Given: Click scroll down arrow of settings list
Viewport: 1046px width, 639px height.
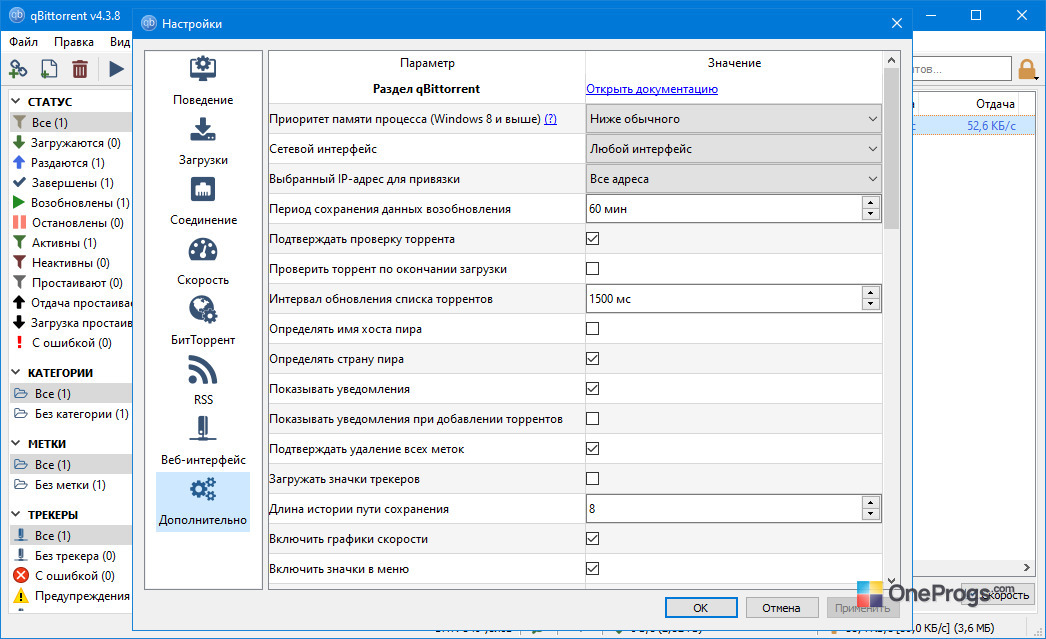Looking at the screenshot, I should point(891,581).
